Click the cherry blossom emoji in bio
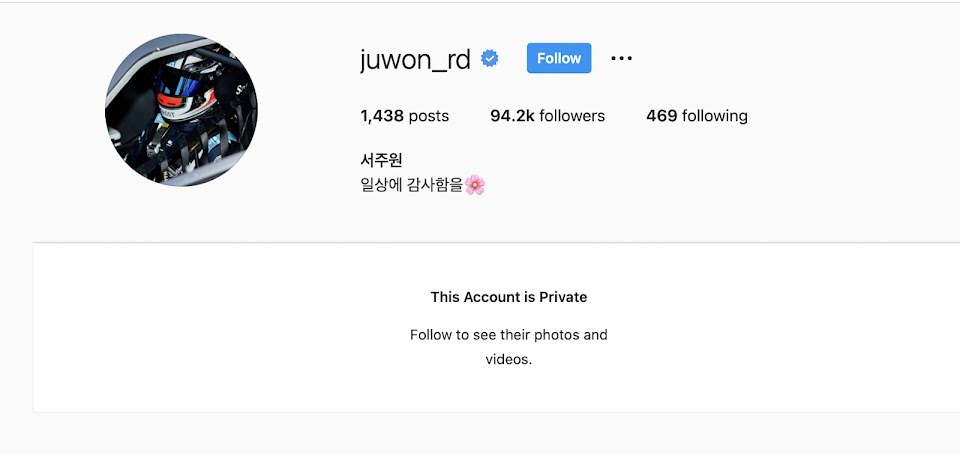Viewport: 960px width, 455px height. point(474,184)
